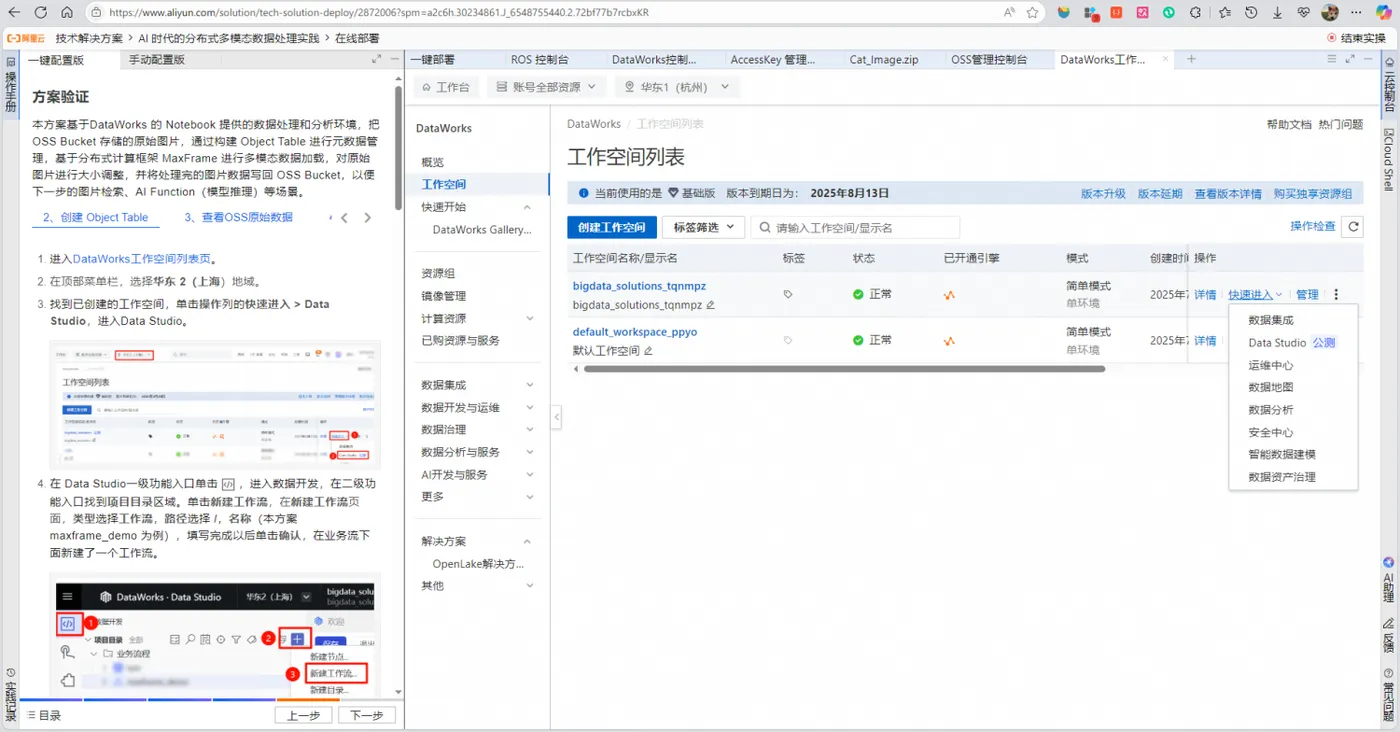Collapse 解决方案 section in sidebar
This screenshot has height=732, width=1400.
click(x=528, y=541)
